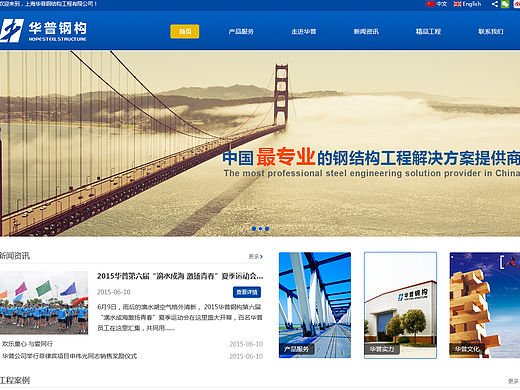This screenshot has width=520, height=390.
Task: Click the Golden Gate bridge banner image
Action: (260, 143)
